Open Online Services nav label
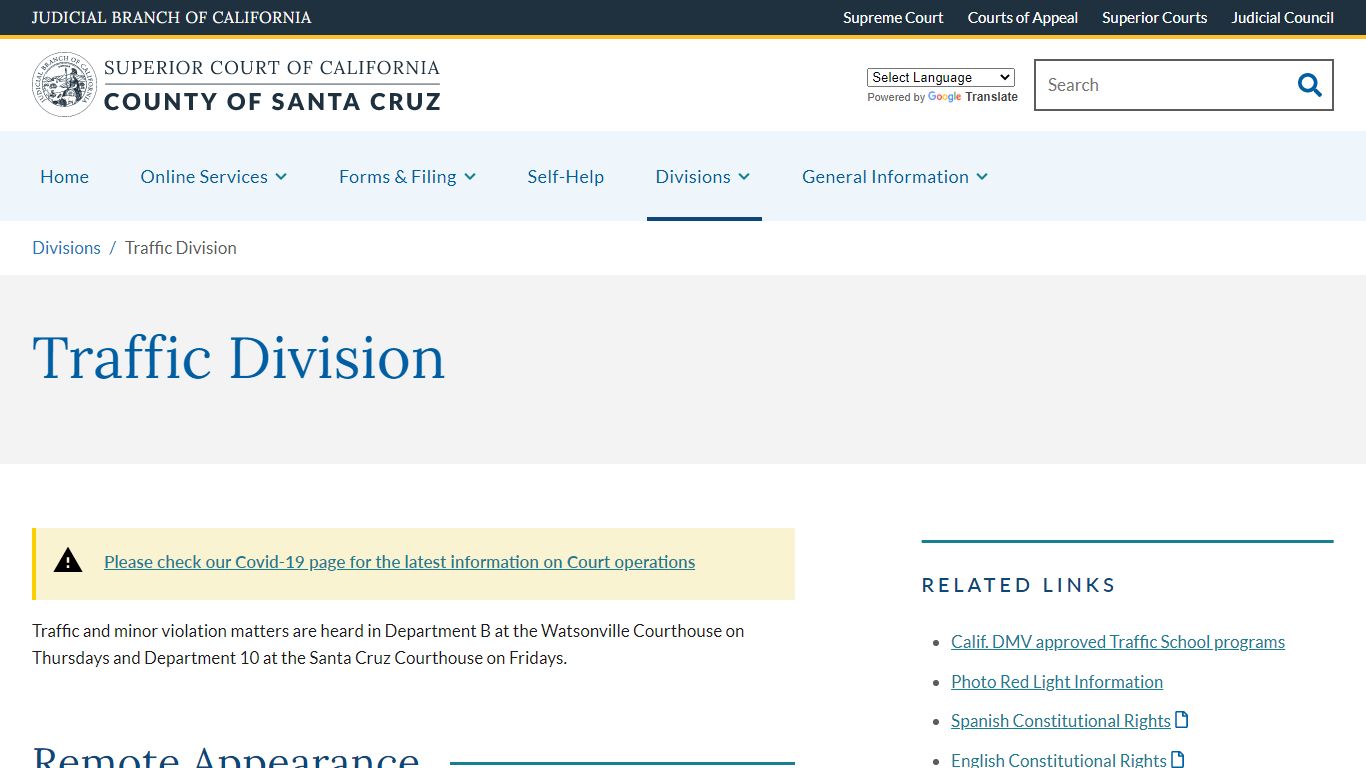 [x=204, y=176]
